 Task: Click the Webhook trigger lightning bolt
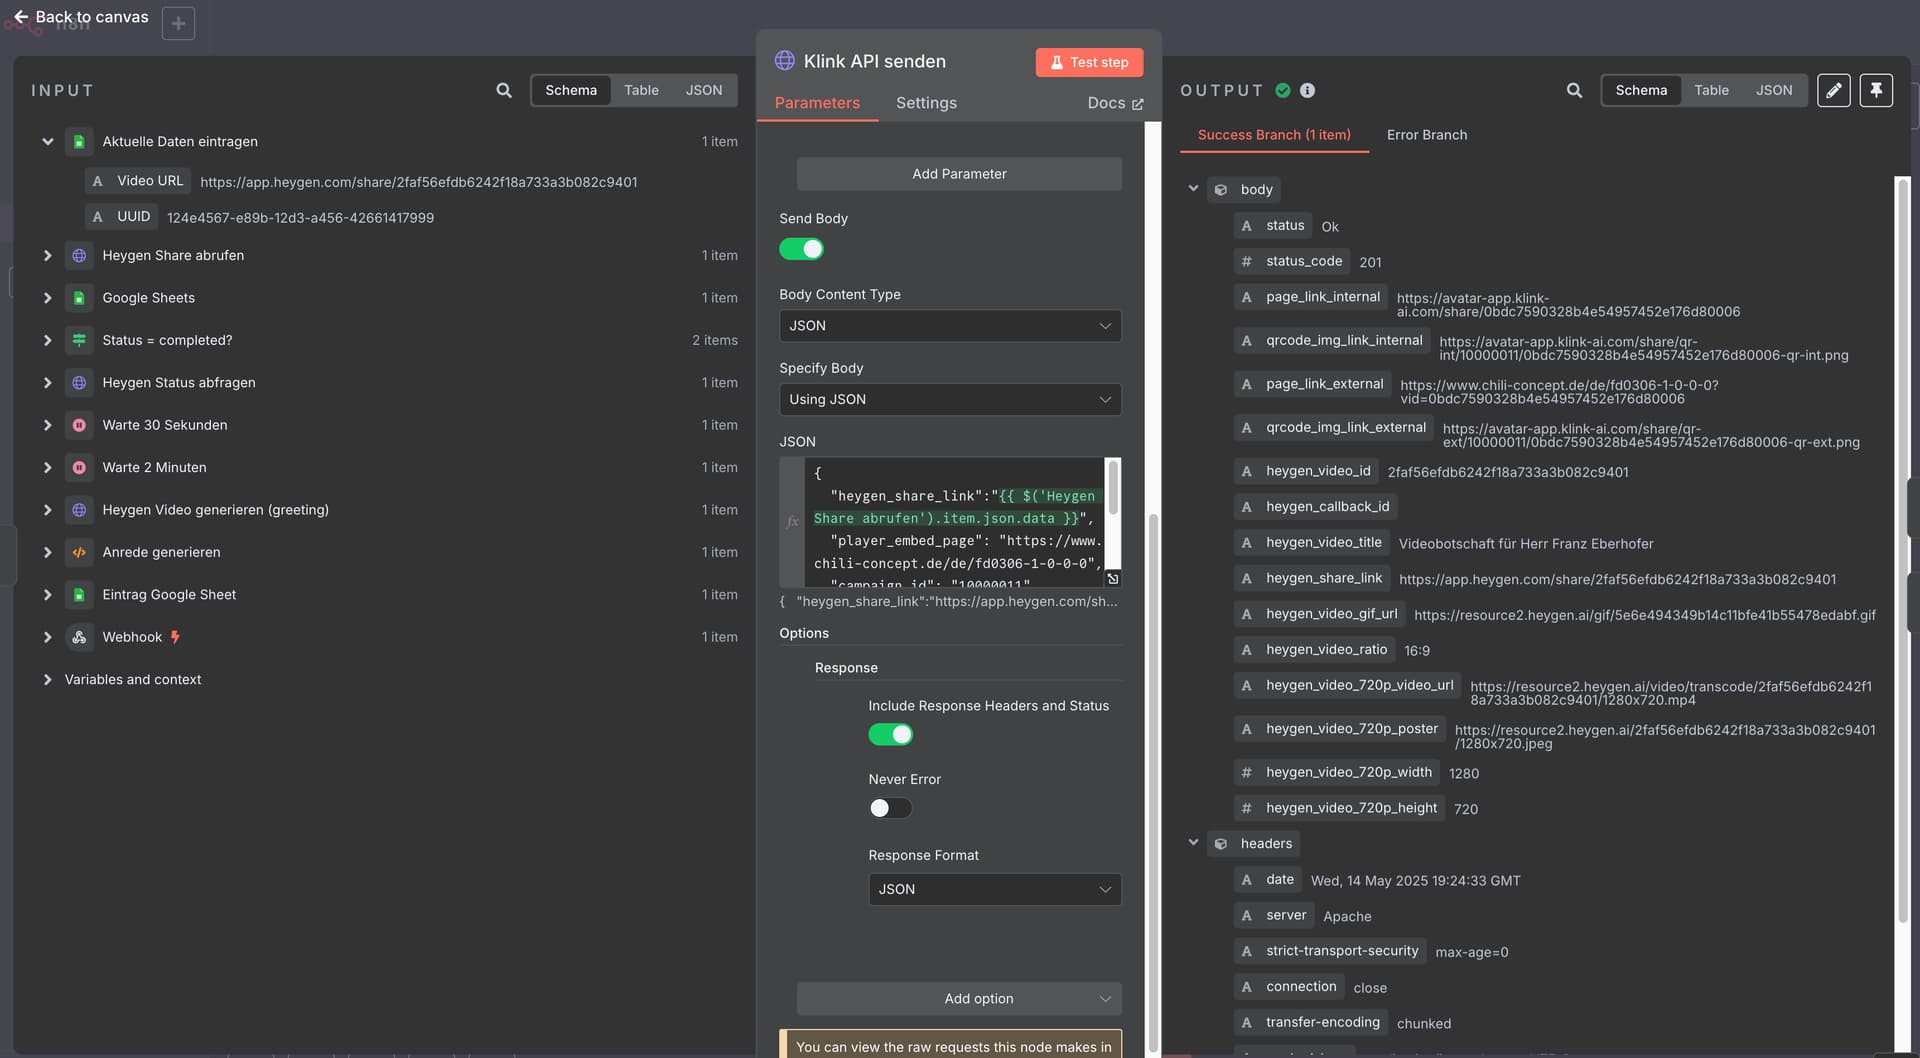(175, 637)
